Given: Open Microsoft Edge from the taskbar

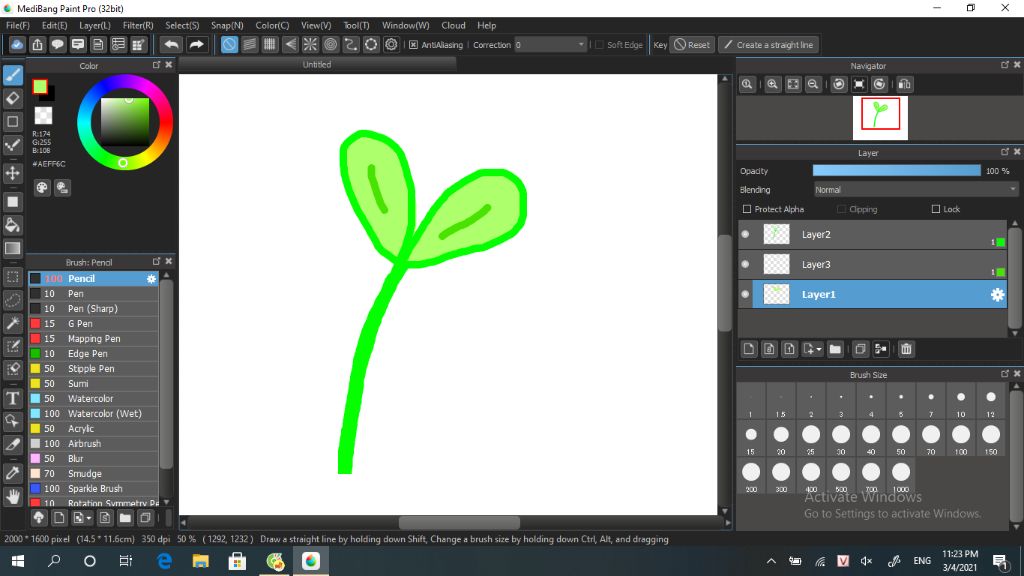Looking at the screenshot, I should click(x=164, y=561).
